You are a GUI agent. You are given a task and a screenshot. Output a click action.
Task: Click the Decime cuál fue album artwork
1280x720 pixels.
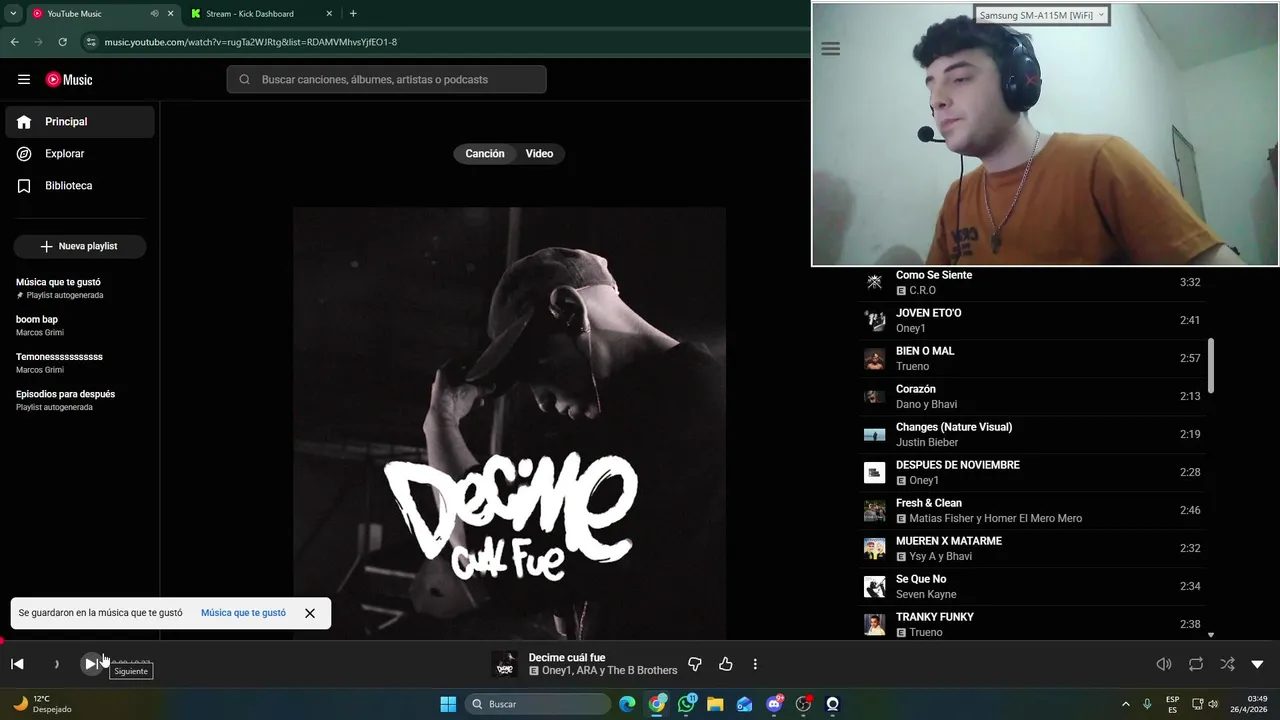pyautogui.click(x=510, y=423)
